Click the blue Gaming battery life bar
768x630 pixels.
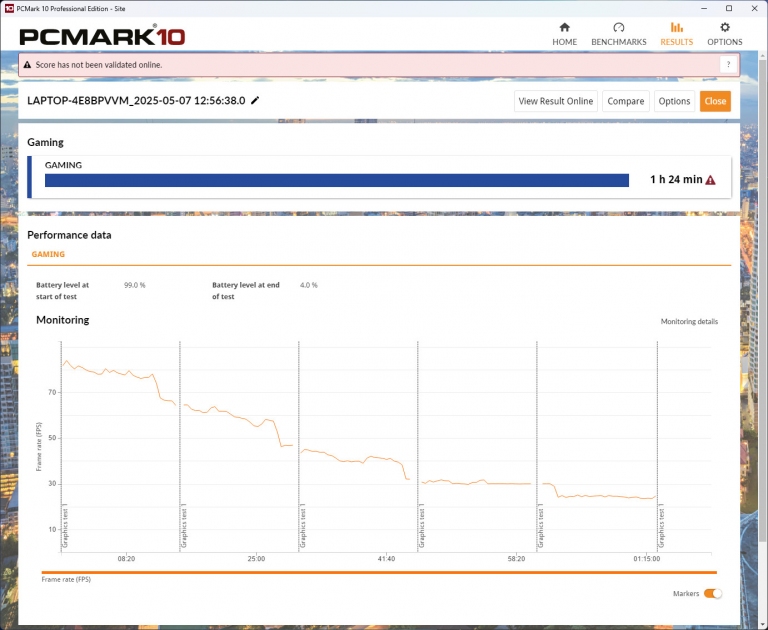point(336,180)
